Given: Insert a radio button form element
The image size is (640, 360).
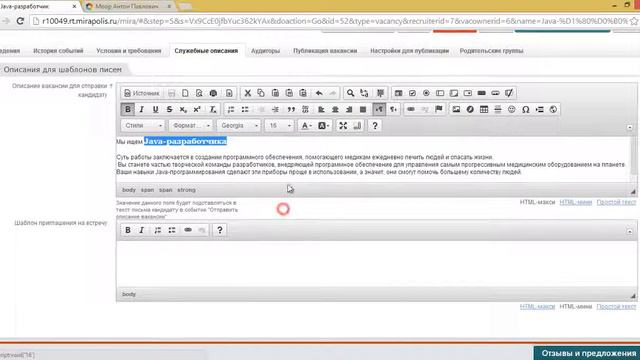Looking at the screenshot, I should 426,93.
